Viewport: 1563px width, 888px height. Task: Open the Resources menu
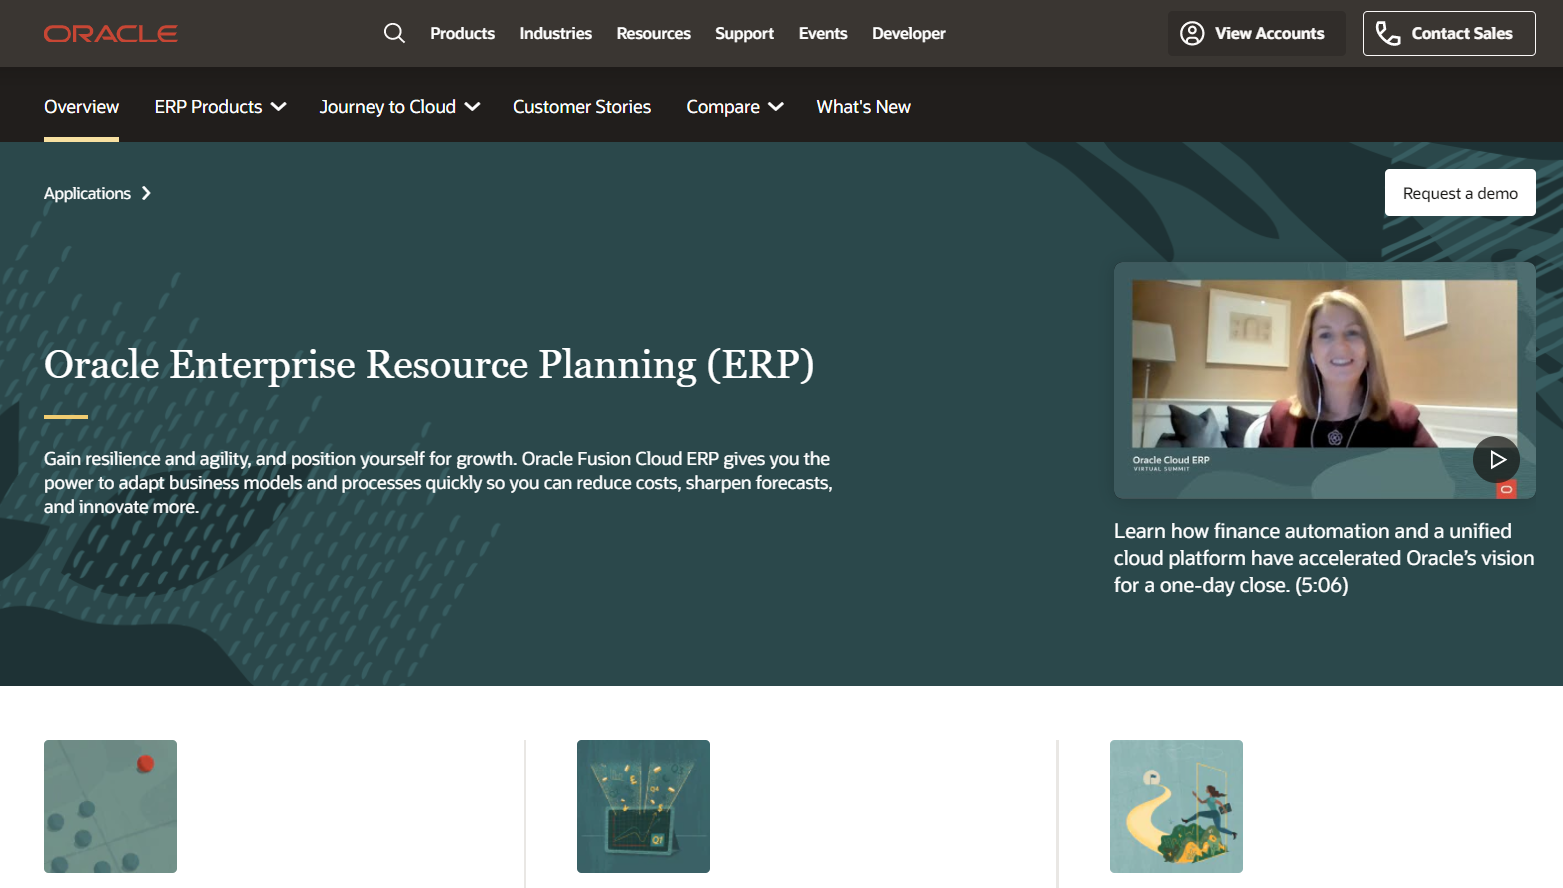654,33
